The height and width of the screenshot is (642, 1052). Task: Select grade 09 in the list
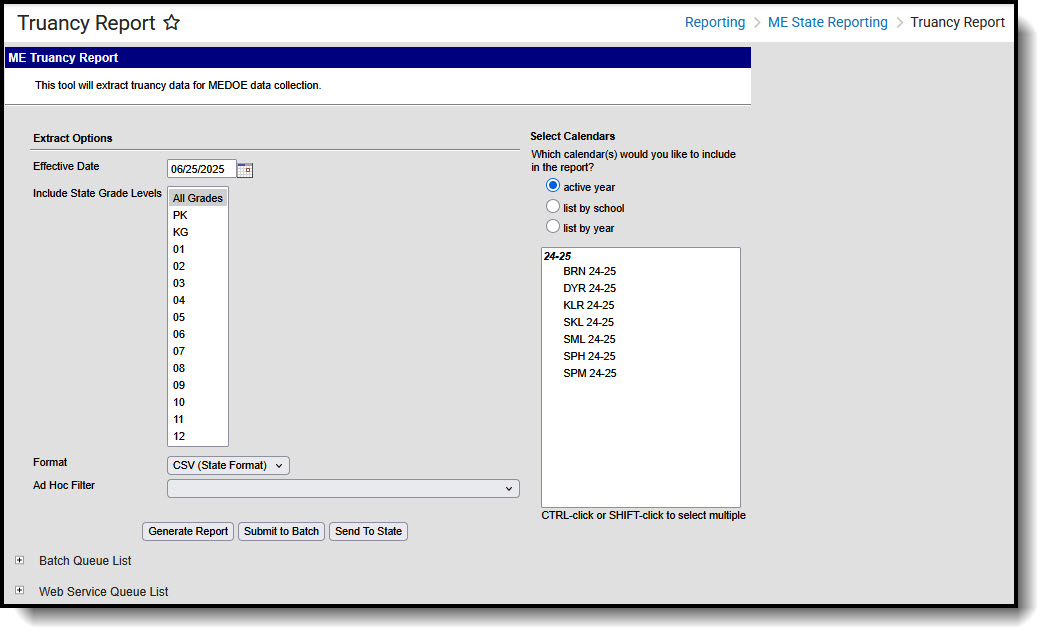[x=198, y=385]
